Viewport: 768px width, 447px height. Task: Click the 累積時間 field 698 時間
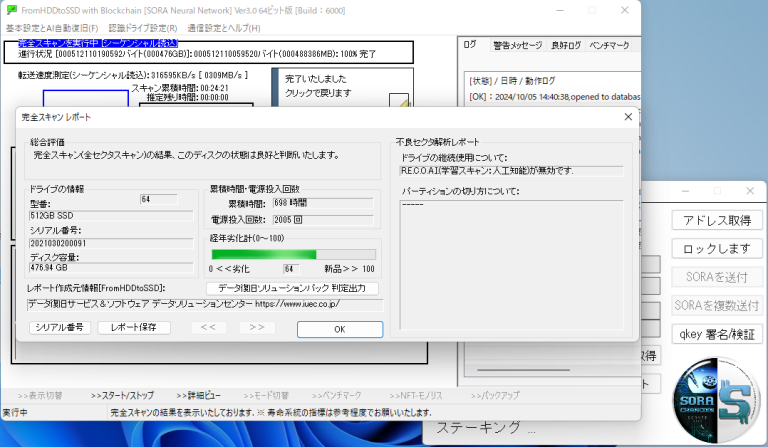pyautogui.click(x=323, y=203)
